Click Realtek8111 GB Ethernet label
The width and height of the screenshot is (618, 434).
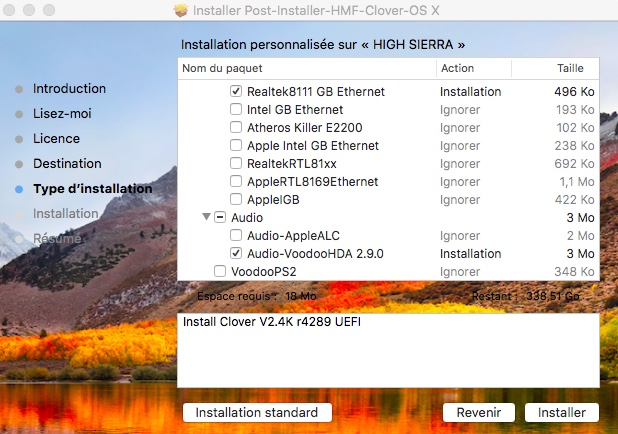[x=316, y=91]
